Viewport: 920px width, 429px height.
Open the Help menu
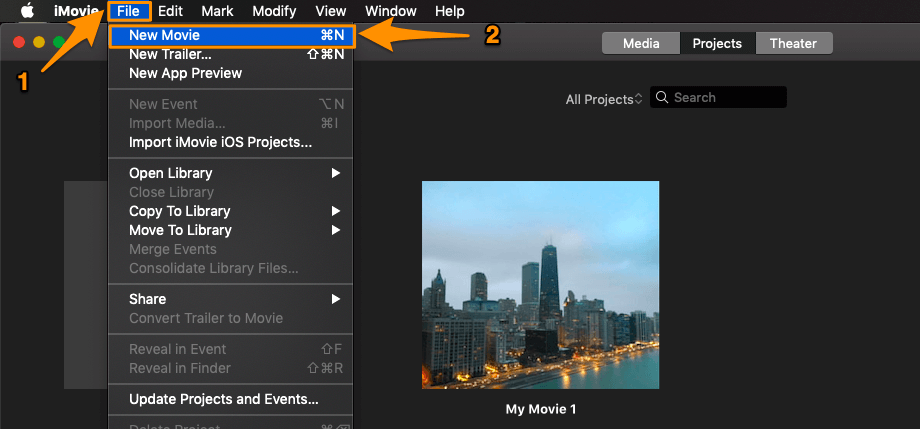pos(450,11)
